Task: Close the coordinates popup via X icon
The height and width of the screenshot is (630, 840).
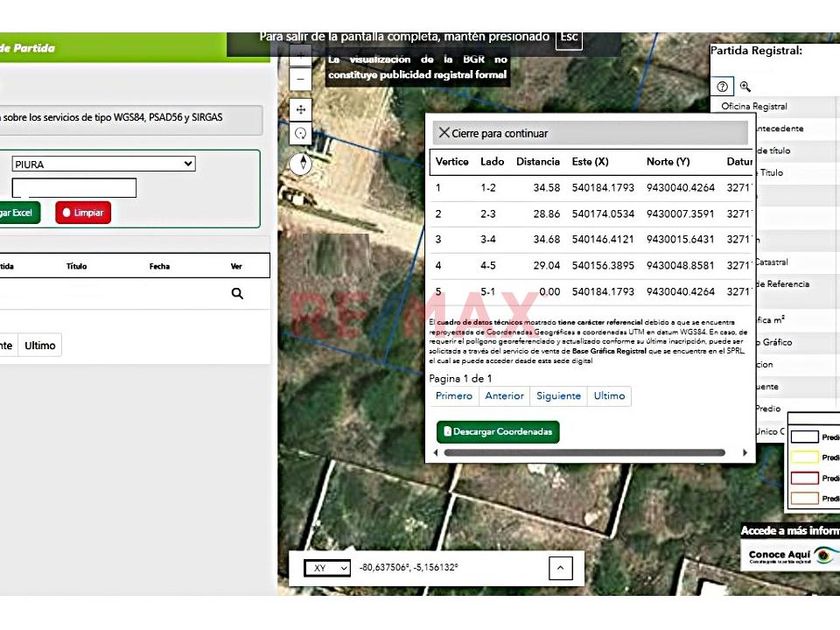Action: [x=444, y=133]
